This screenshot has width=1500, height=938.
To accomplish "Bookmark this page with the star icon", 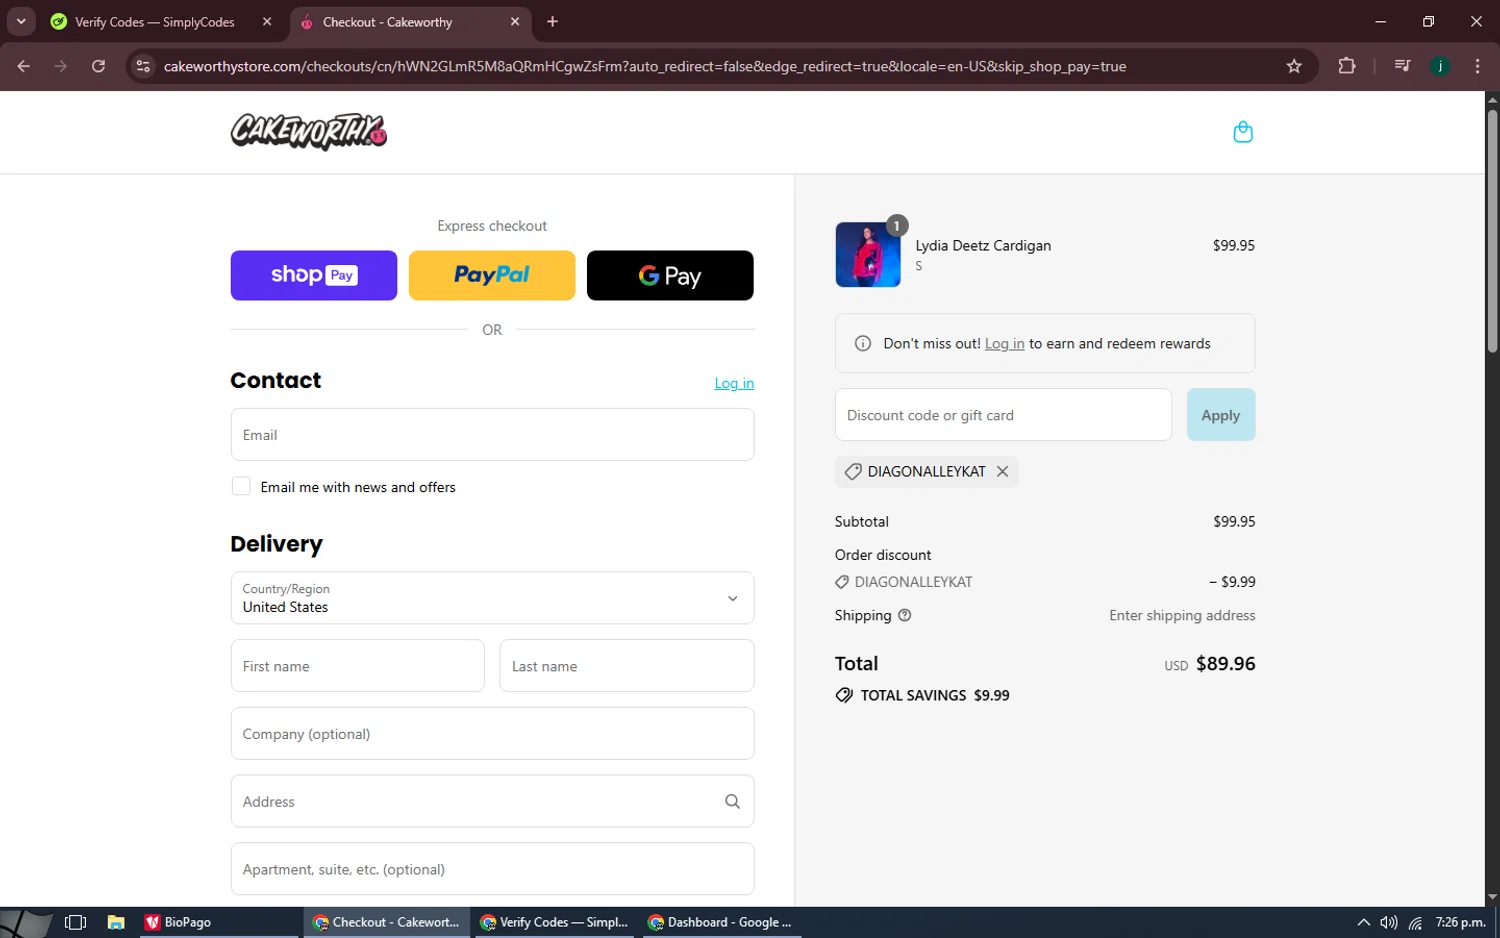I will click(x=1294, y=66).
